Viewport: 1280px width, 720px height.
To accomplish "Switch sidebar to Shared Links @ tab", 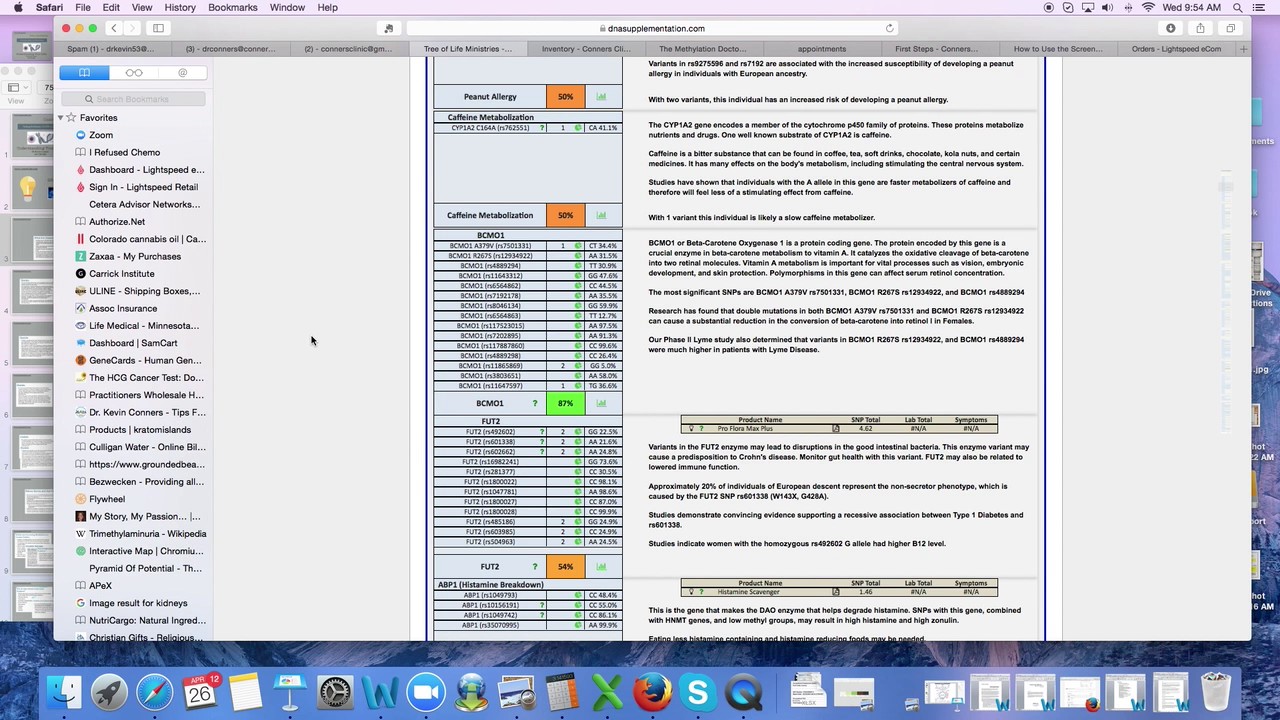I will pyautogui.click(x=182, y=72).
